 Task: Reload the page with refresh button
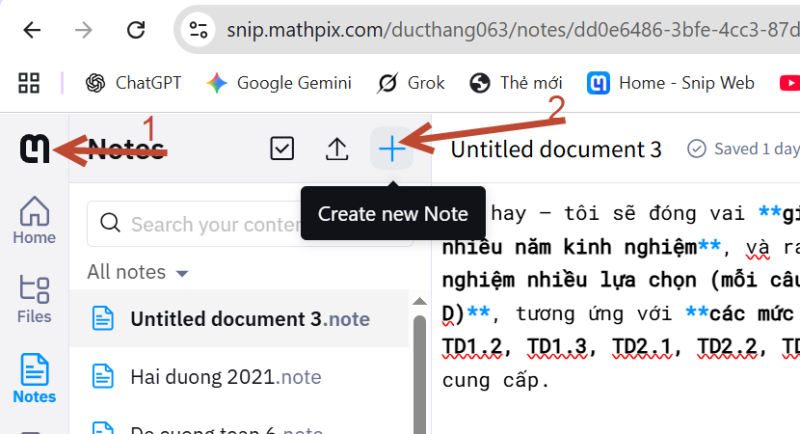[136, 28]
